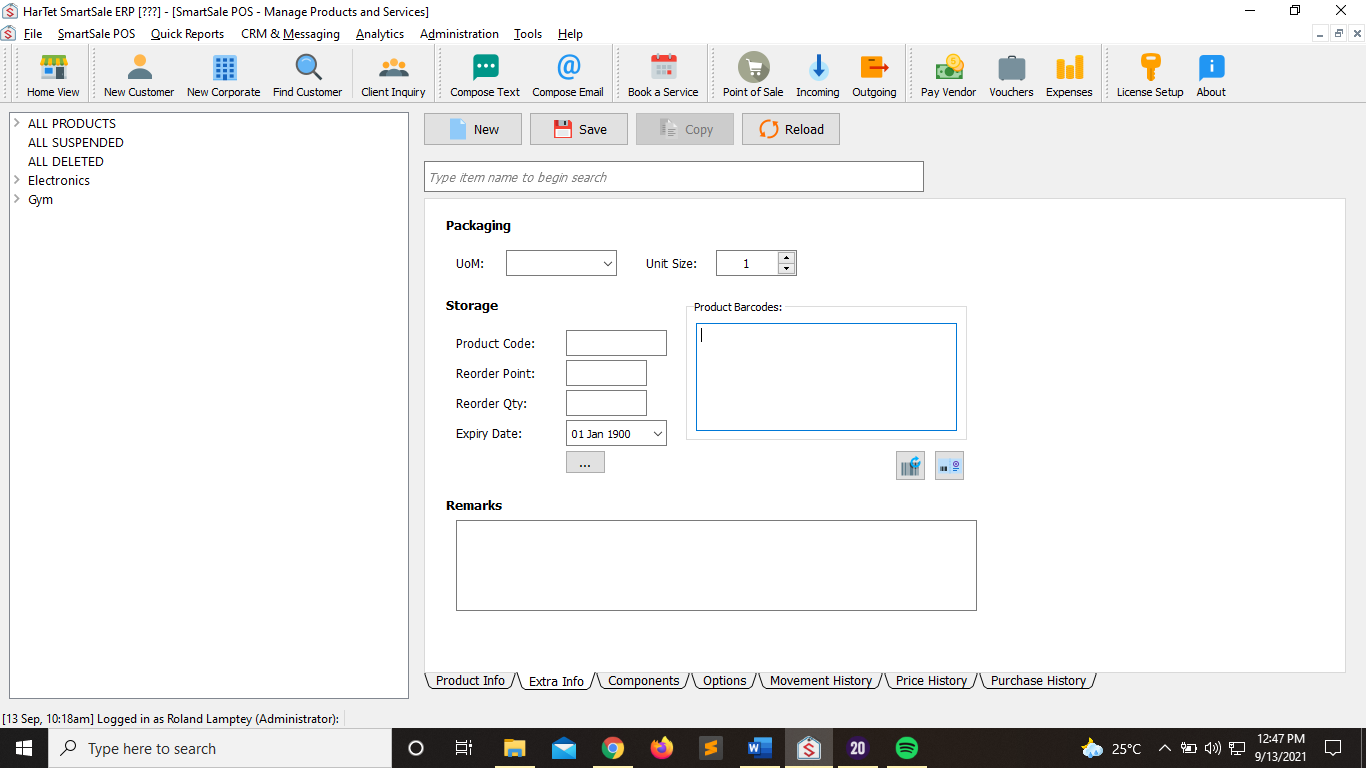
Task: Click the New product button
Action: tap(473, 129)
